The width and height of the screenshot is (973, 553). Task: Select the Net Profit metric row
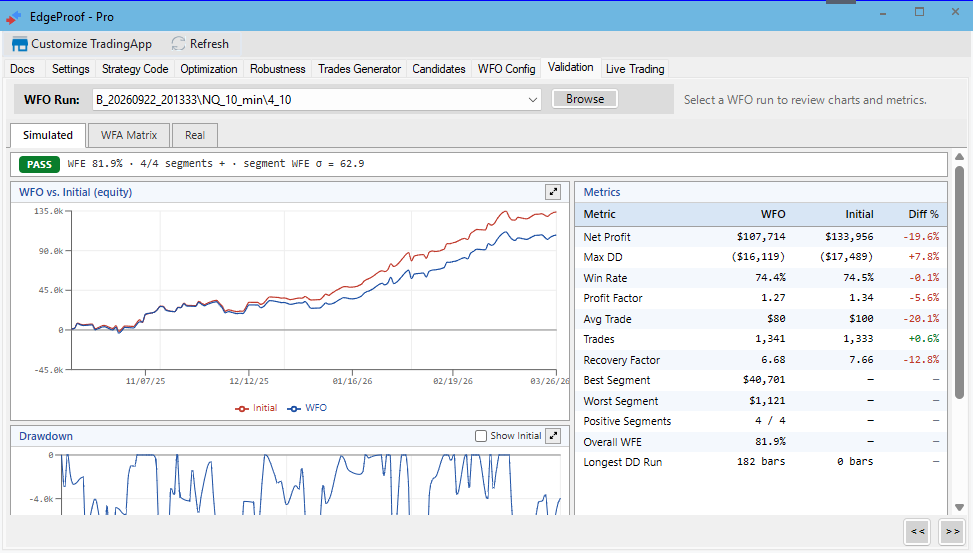(761, 236)
